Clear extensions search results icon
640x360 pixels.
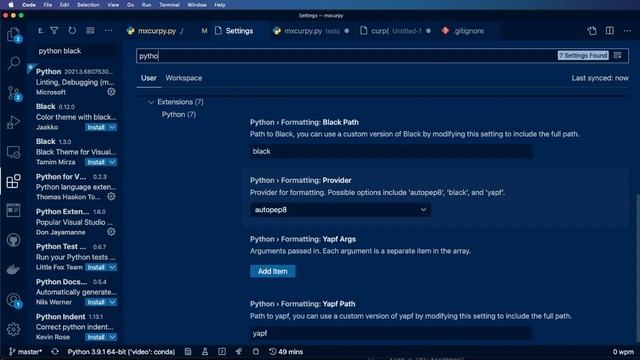click(90, 31)
